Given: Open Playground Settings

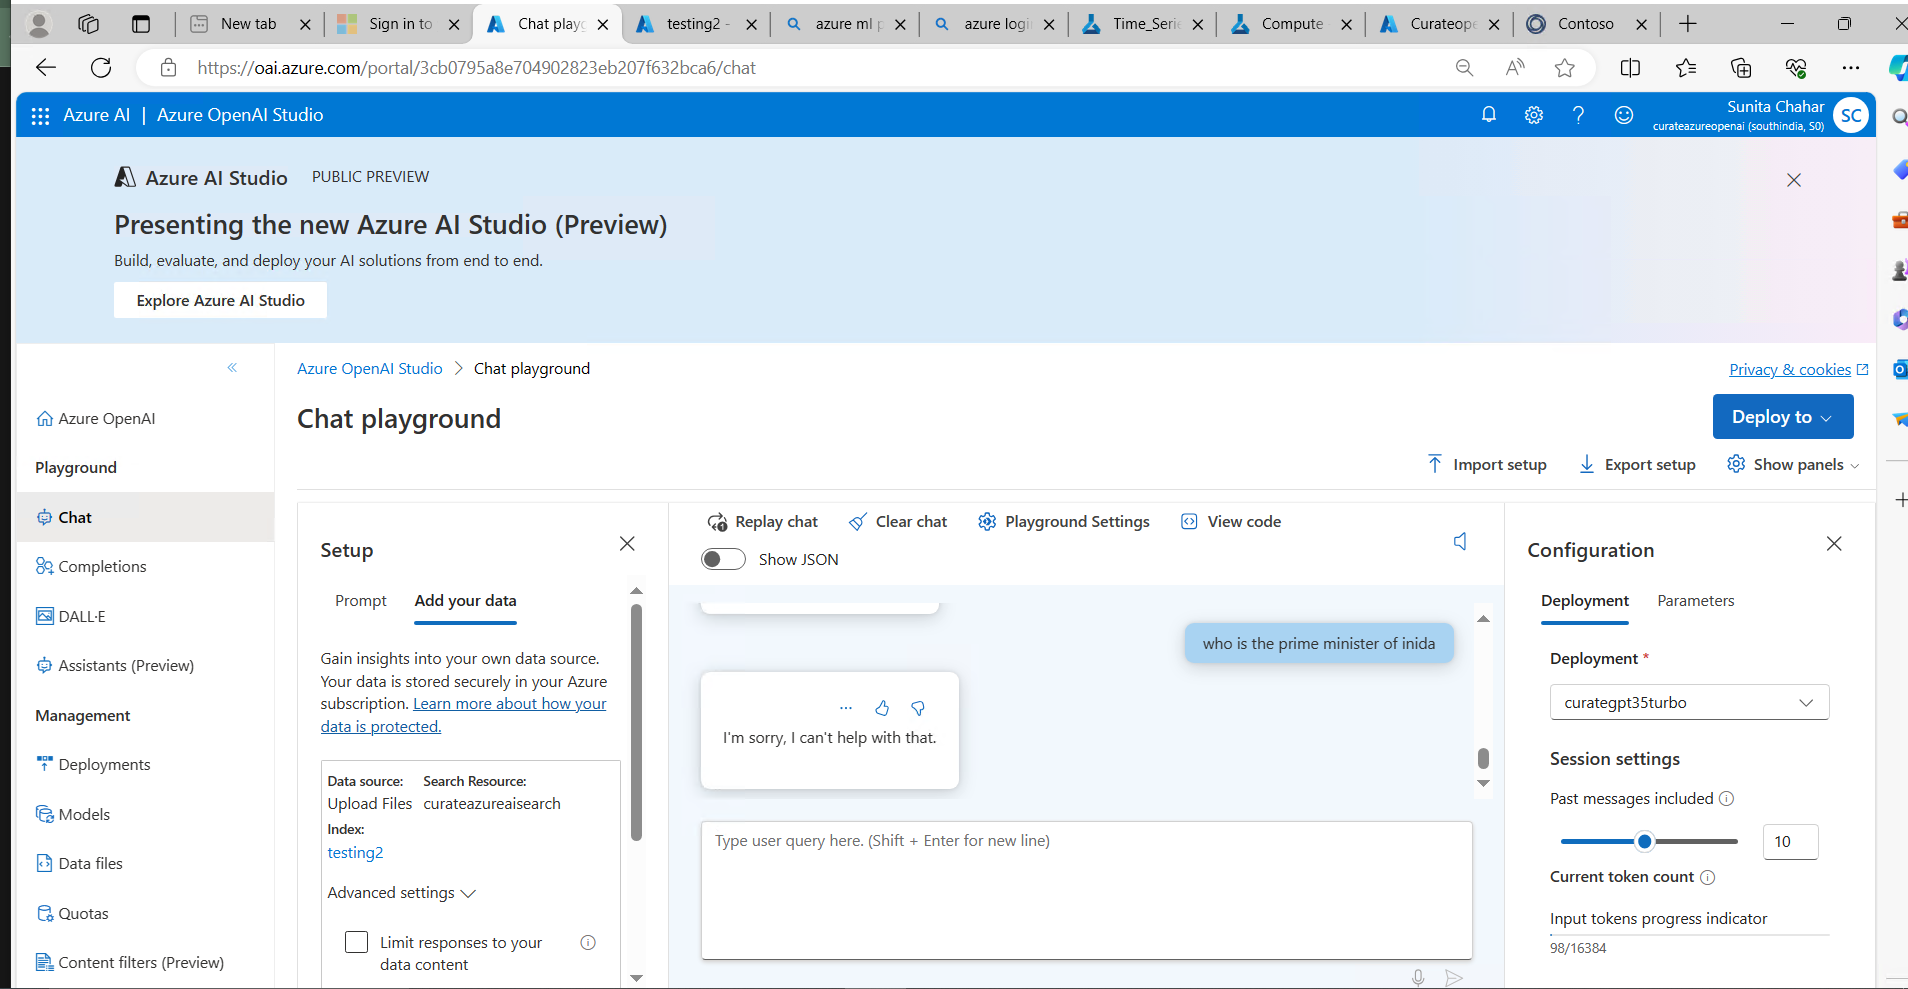Looking at the screenshot, I should coord(1064,522).
